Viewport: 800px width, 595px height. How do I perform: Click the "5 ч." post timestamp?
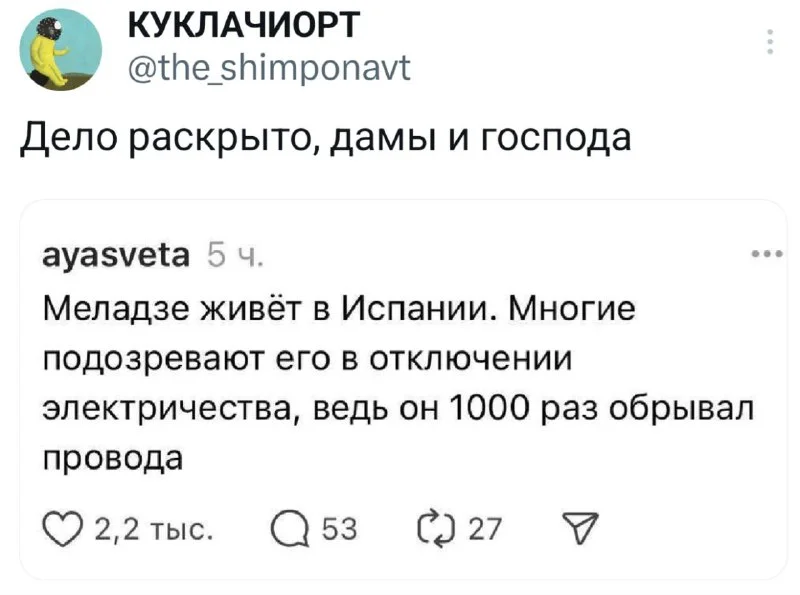pos(234,256)
